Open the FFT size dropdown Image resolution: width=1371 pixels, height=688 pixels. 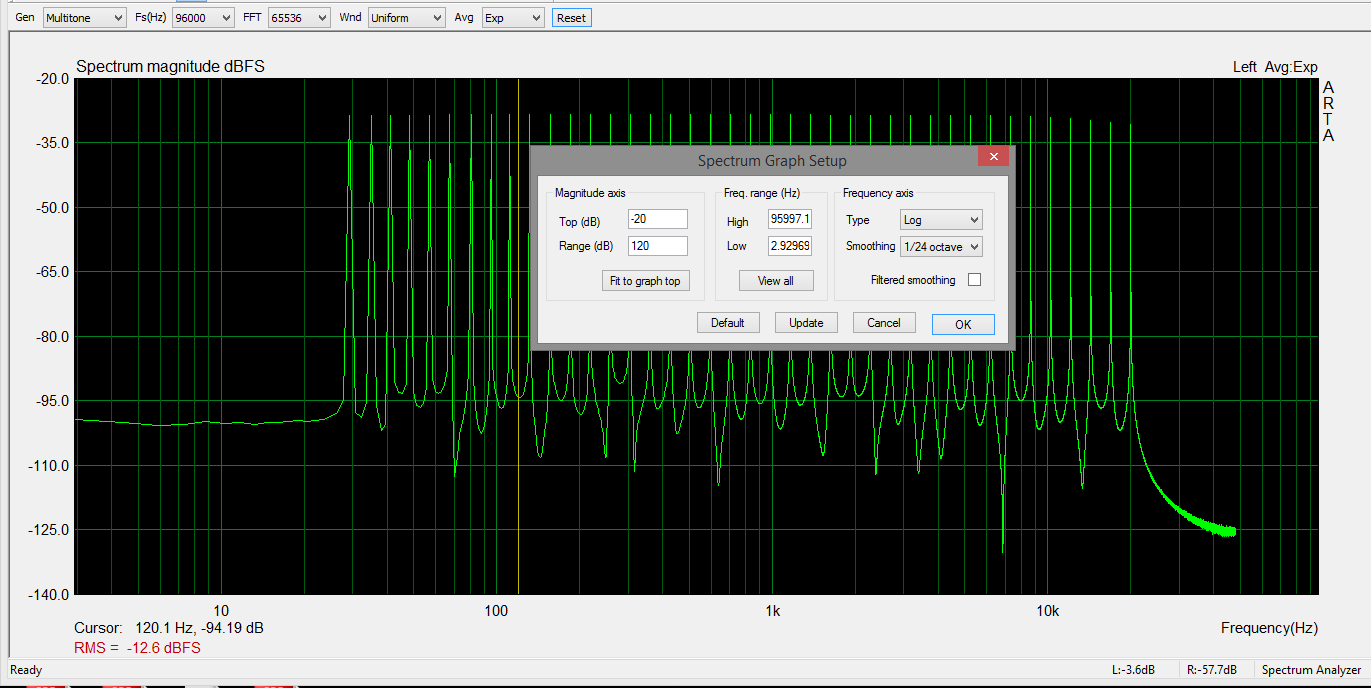coord(299,18)
